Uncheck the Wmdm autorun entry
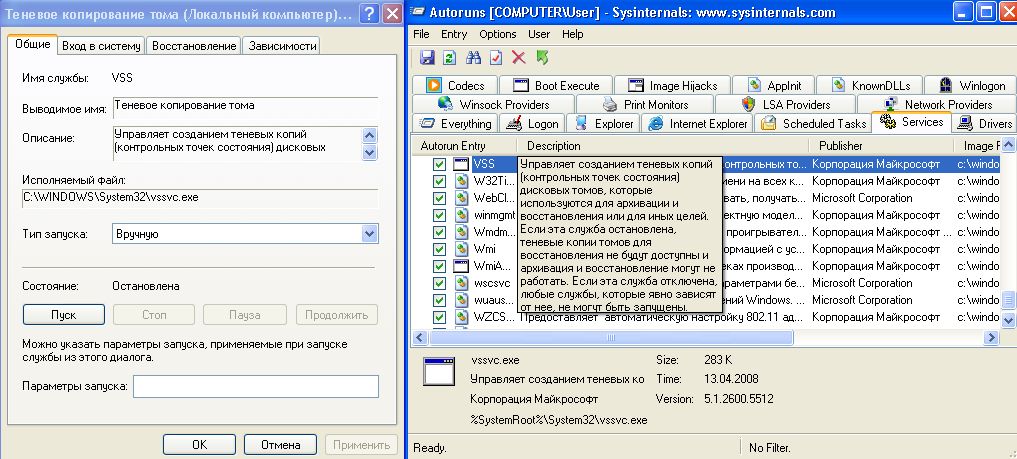Image resolution: width=1017 pixels, height=459 pixels. [x=439, y=231]
